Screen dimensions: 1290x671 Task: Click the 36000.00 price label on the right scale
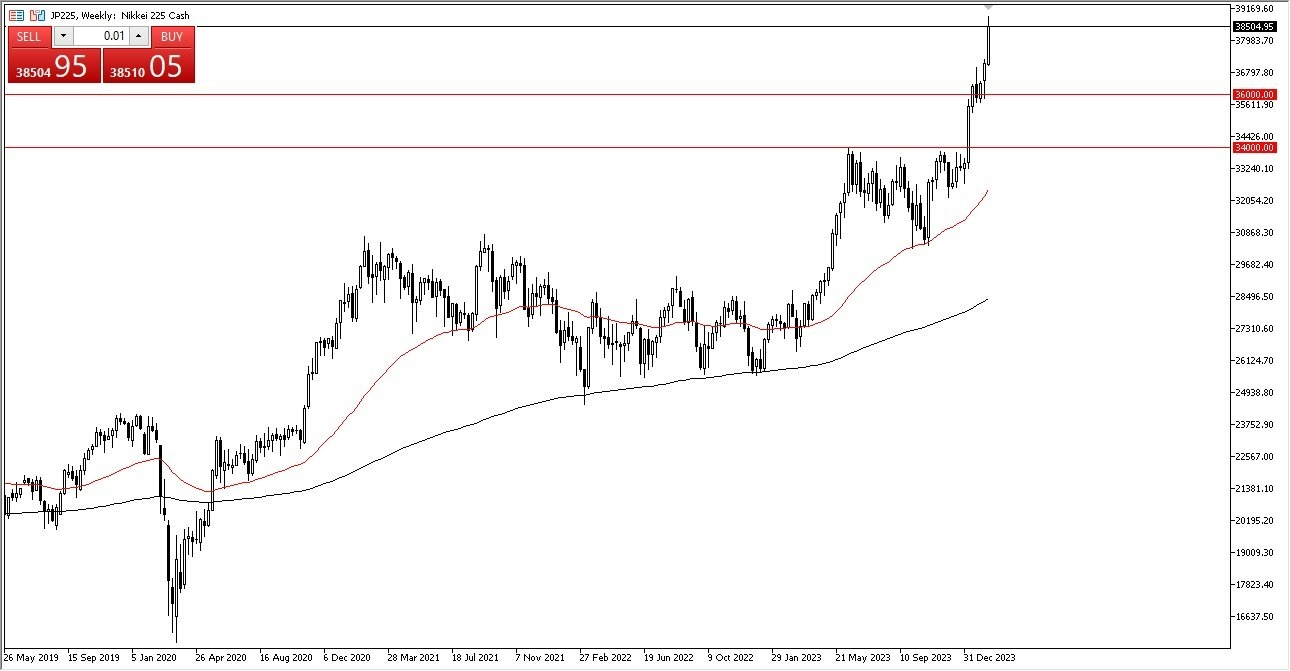[x=1256, y=95]
